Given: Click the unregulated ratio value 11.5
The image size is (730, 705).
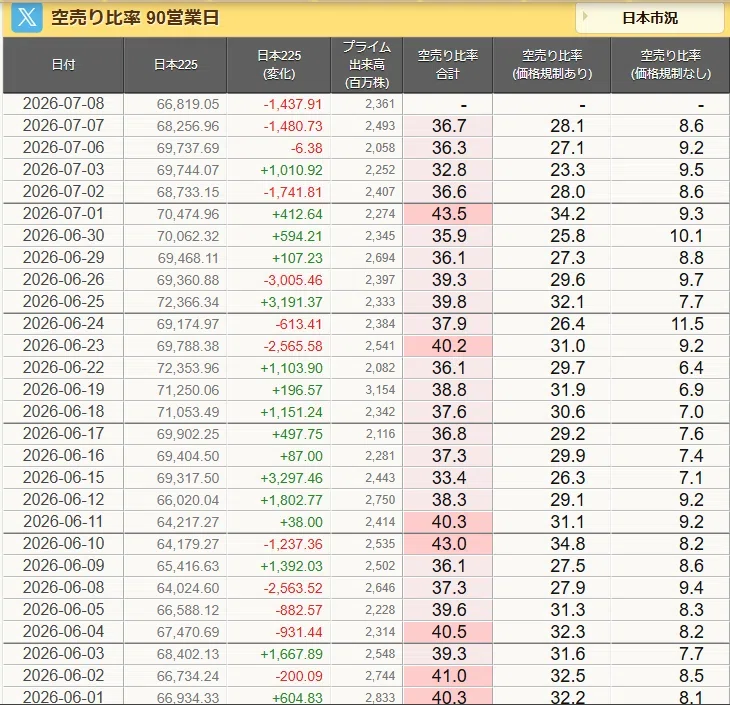Looking at the screenshot, I should tap(687, 324).
